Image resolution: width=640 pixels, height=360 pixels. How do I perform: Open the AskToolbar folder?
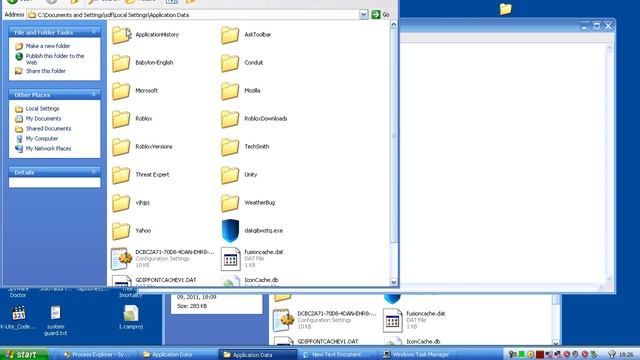point(246,35)
